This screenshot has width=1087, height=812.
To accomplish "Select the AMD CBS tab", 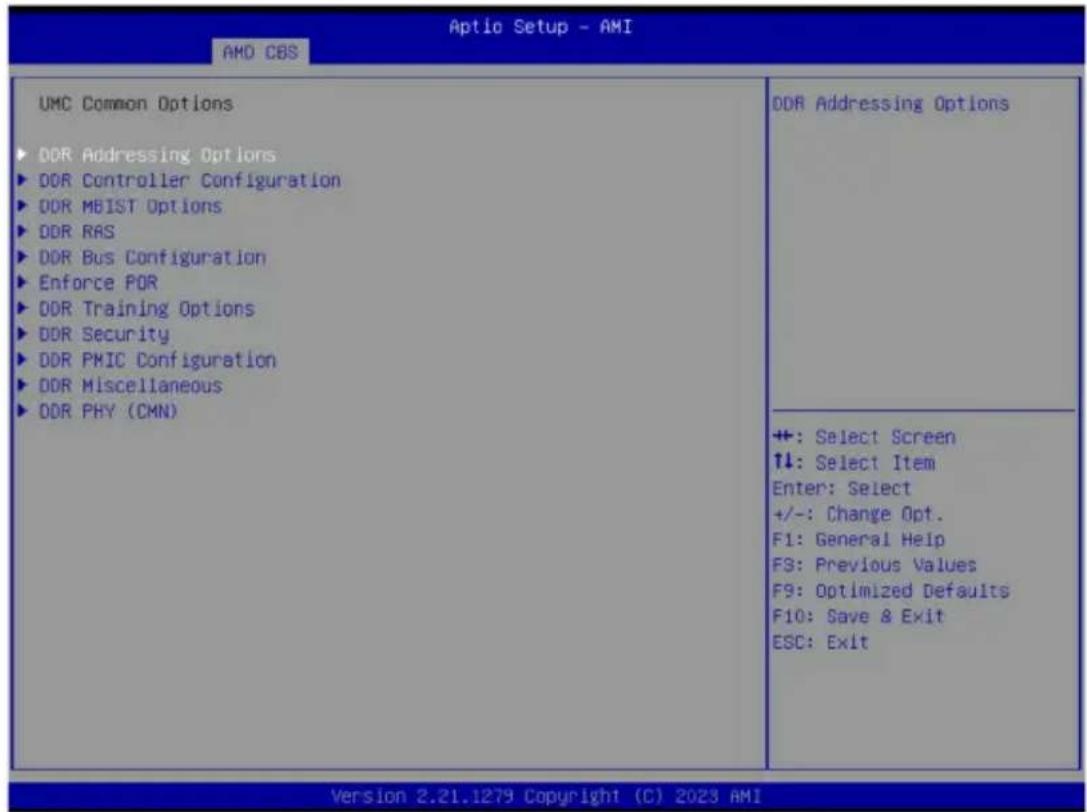I will point(260,52).
